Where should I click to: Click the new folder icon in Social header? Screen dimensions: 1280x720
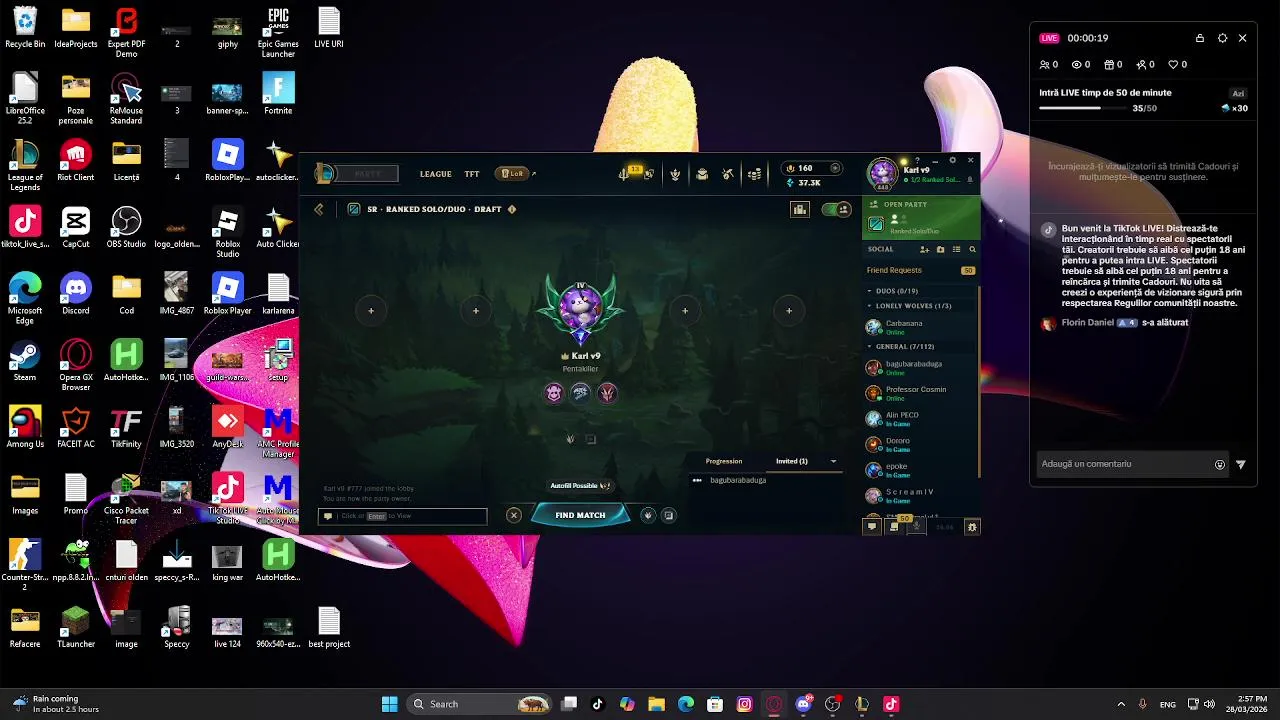click(x=940, y=249)
